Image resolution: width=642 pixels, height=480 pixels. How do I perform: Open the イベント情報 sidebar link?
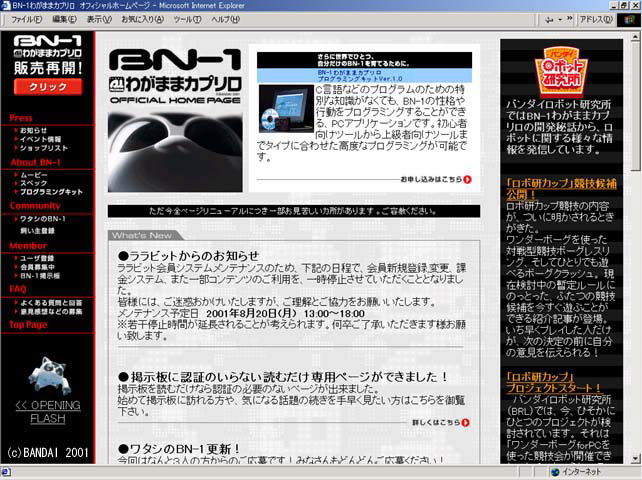tap(41, 139)
